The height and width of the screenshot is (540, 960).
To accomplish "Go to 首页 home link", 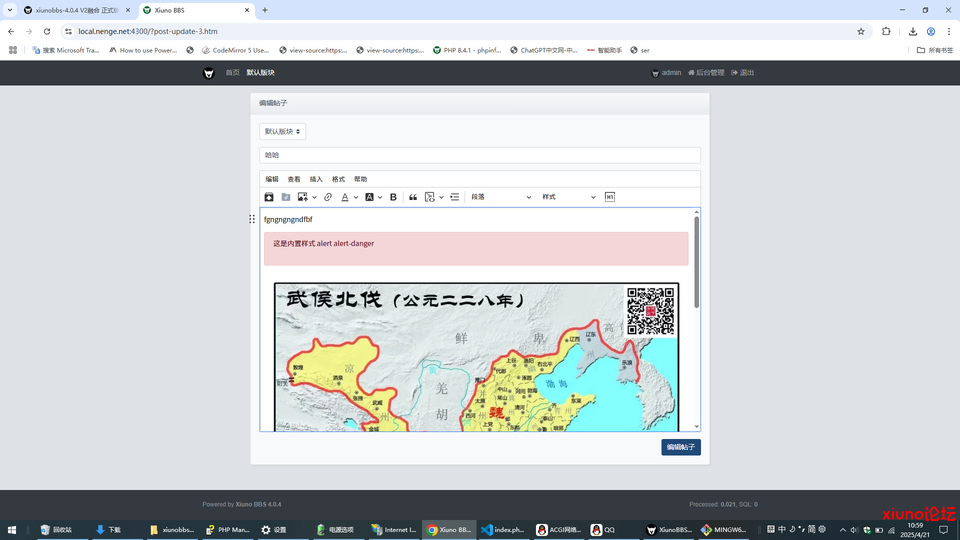I will coord(232,72).
